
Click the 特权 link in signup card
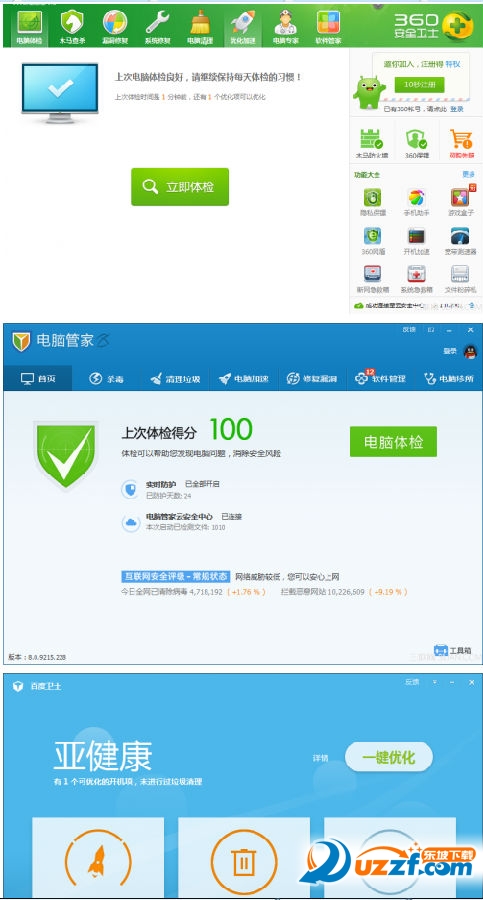453,65
